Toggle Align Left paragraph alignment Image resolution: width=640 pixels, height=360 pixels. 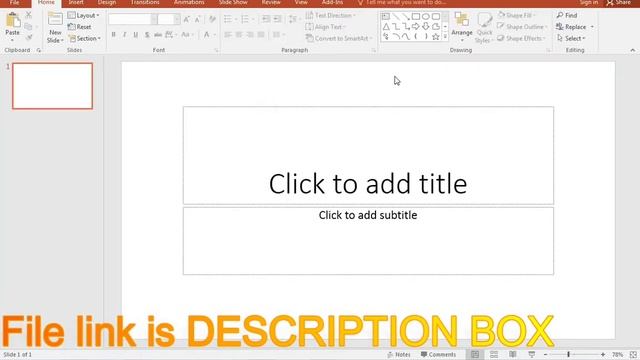click(228, 35)
